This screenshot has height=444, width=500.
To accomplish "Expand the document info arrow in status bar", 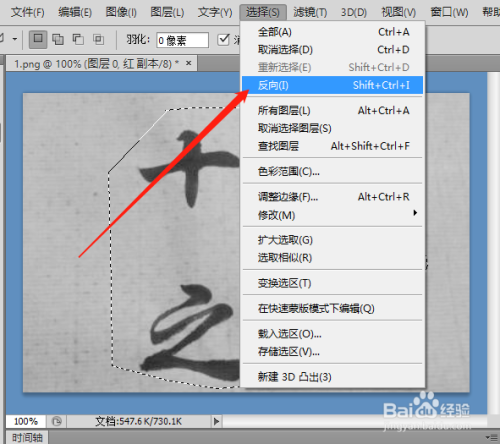I will 216,421.
